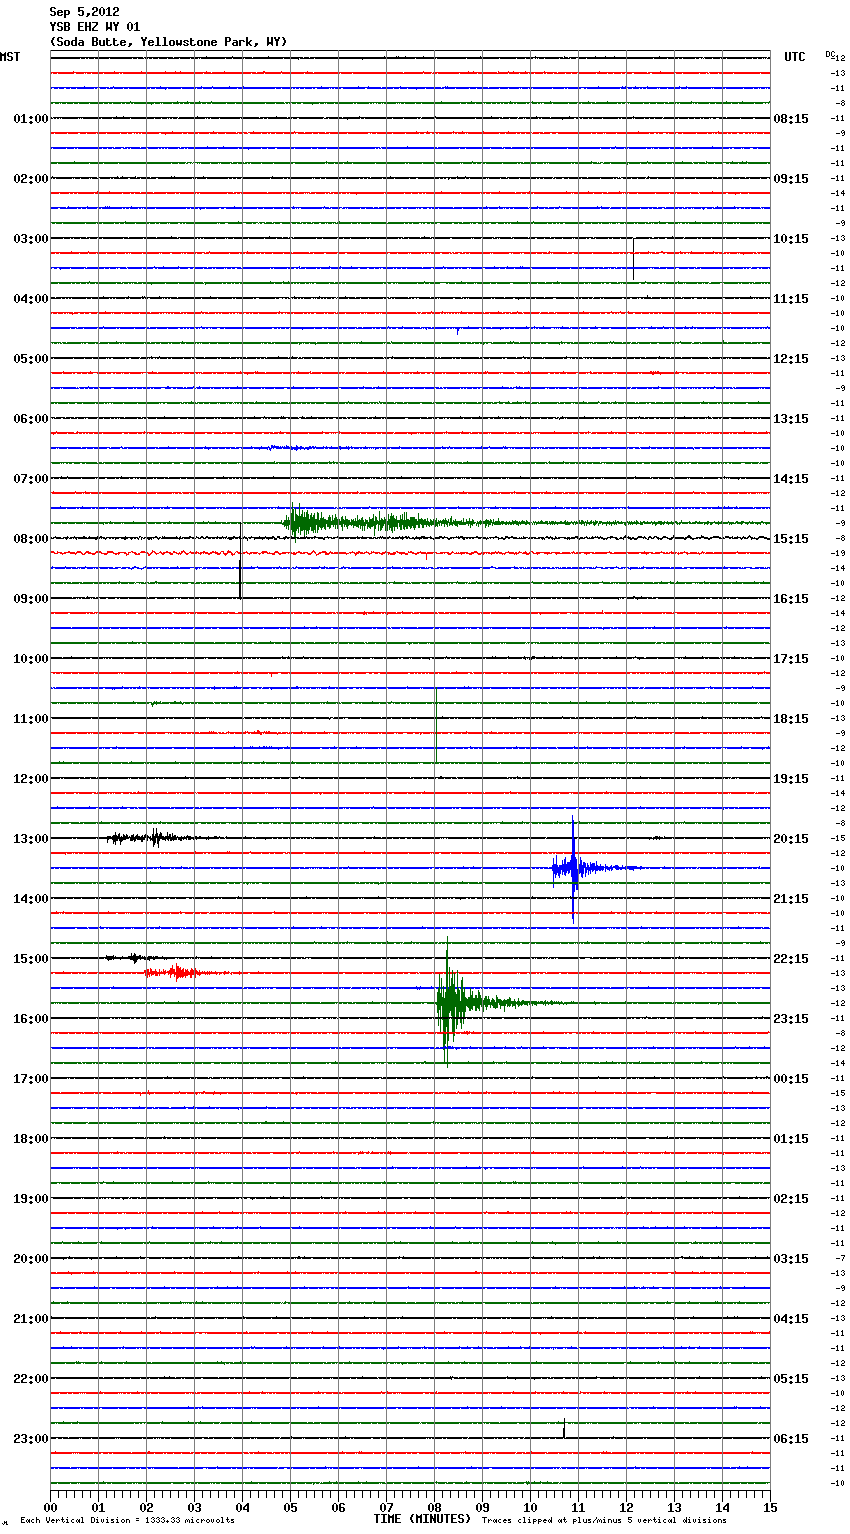Screen dimensions: 850x1534
Task: Click the 15:00 MST time label
Action: (30, 958)
